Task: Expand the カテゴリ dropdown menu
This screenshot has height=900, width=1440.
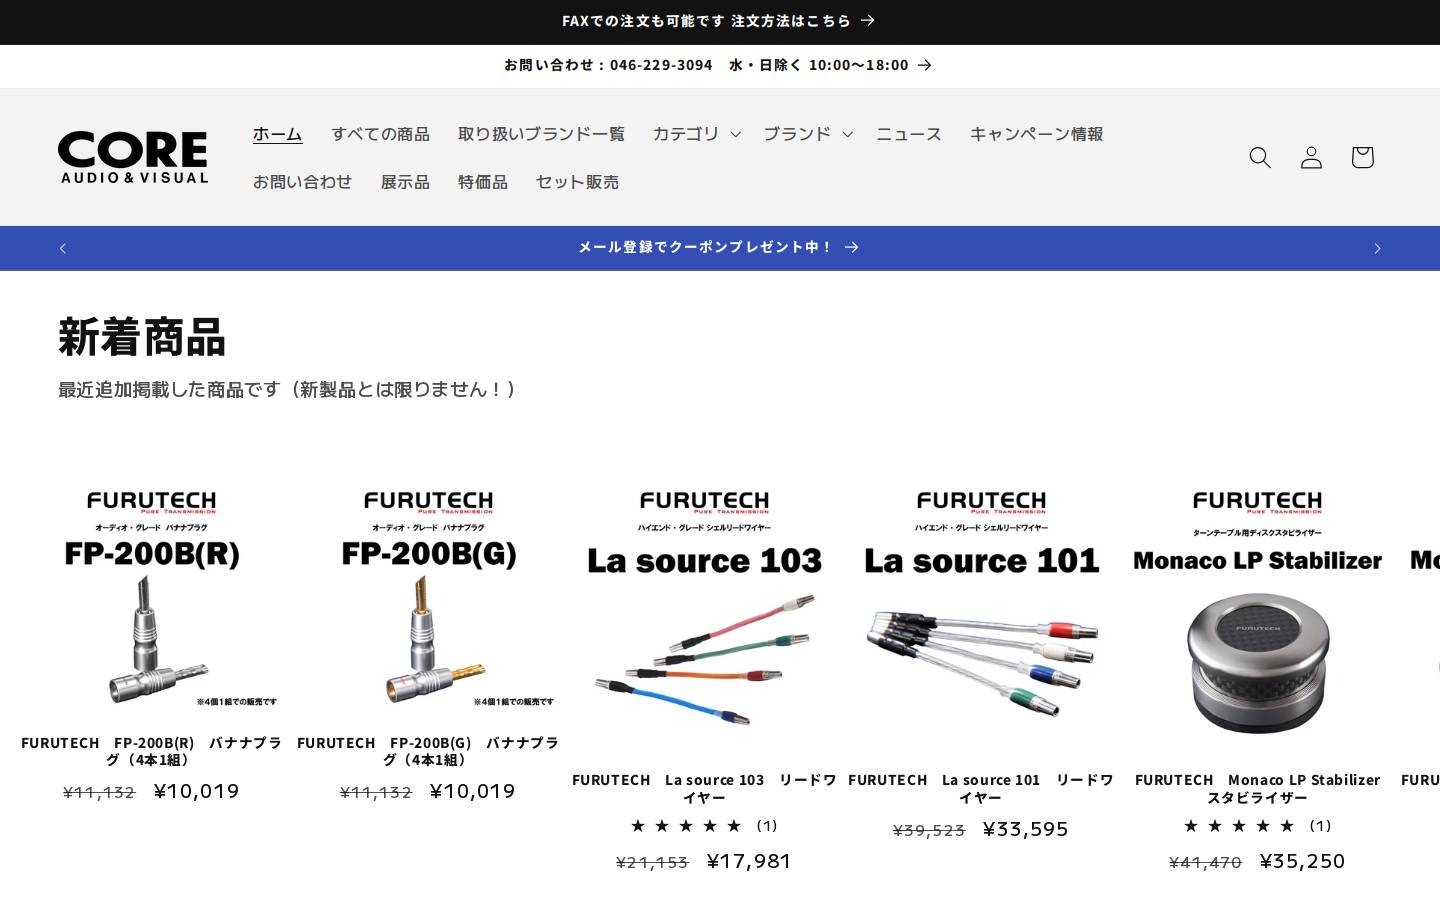Action: [x=696, y=133]
